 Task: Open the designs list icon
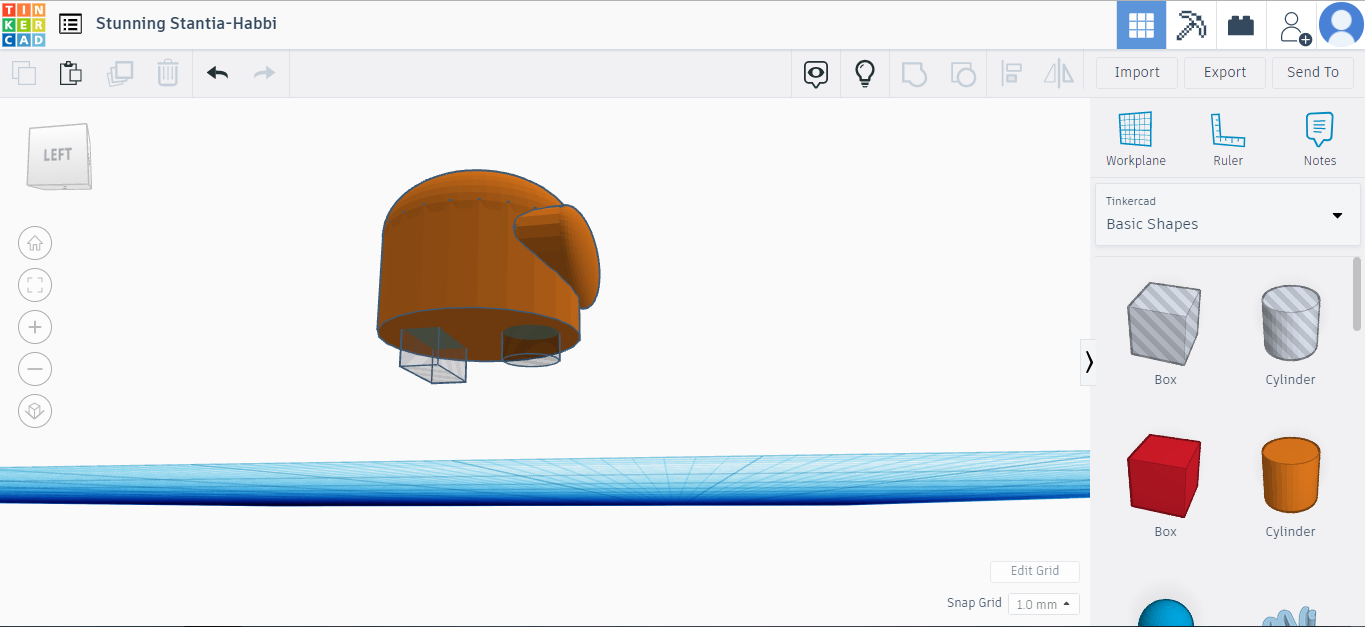coord(71,24)
